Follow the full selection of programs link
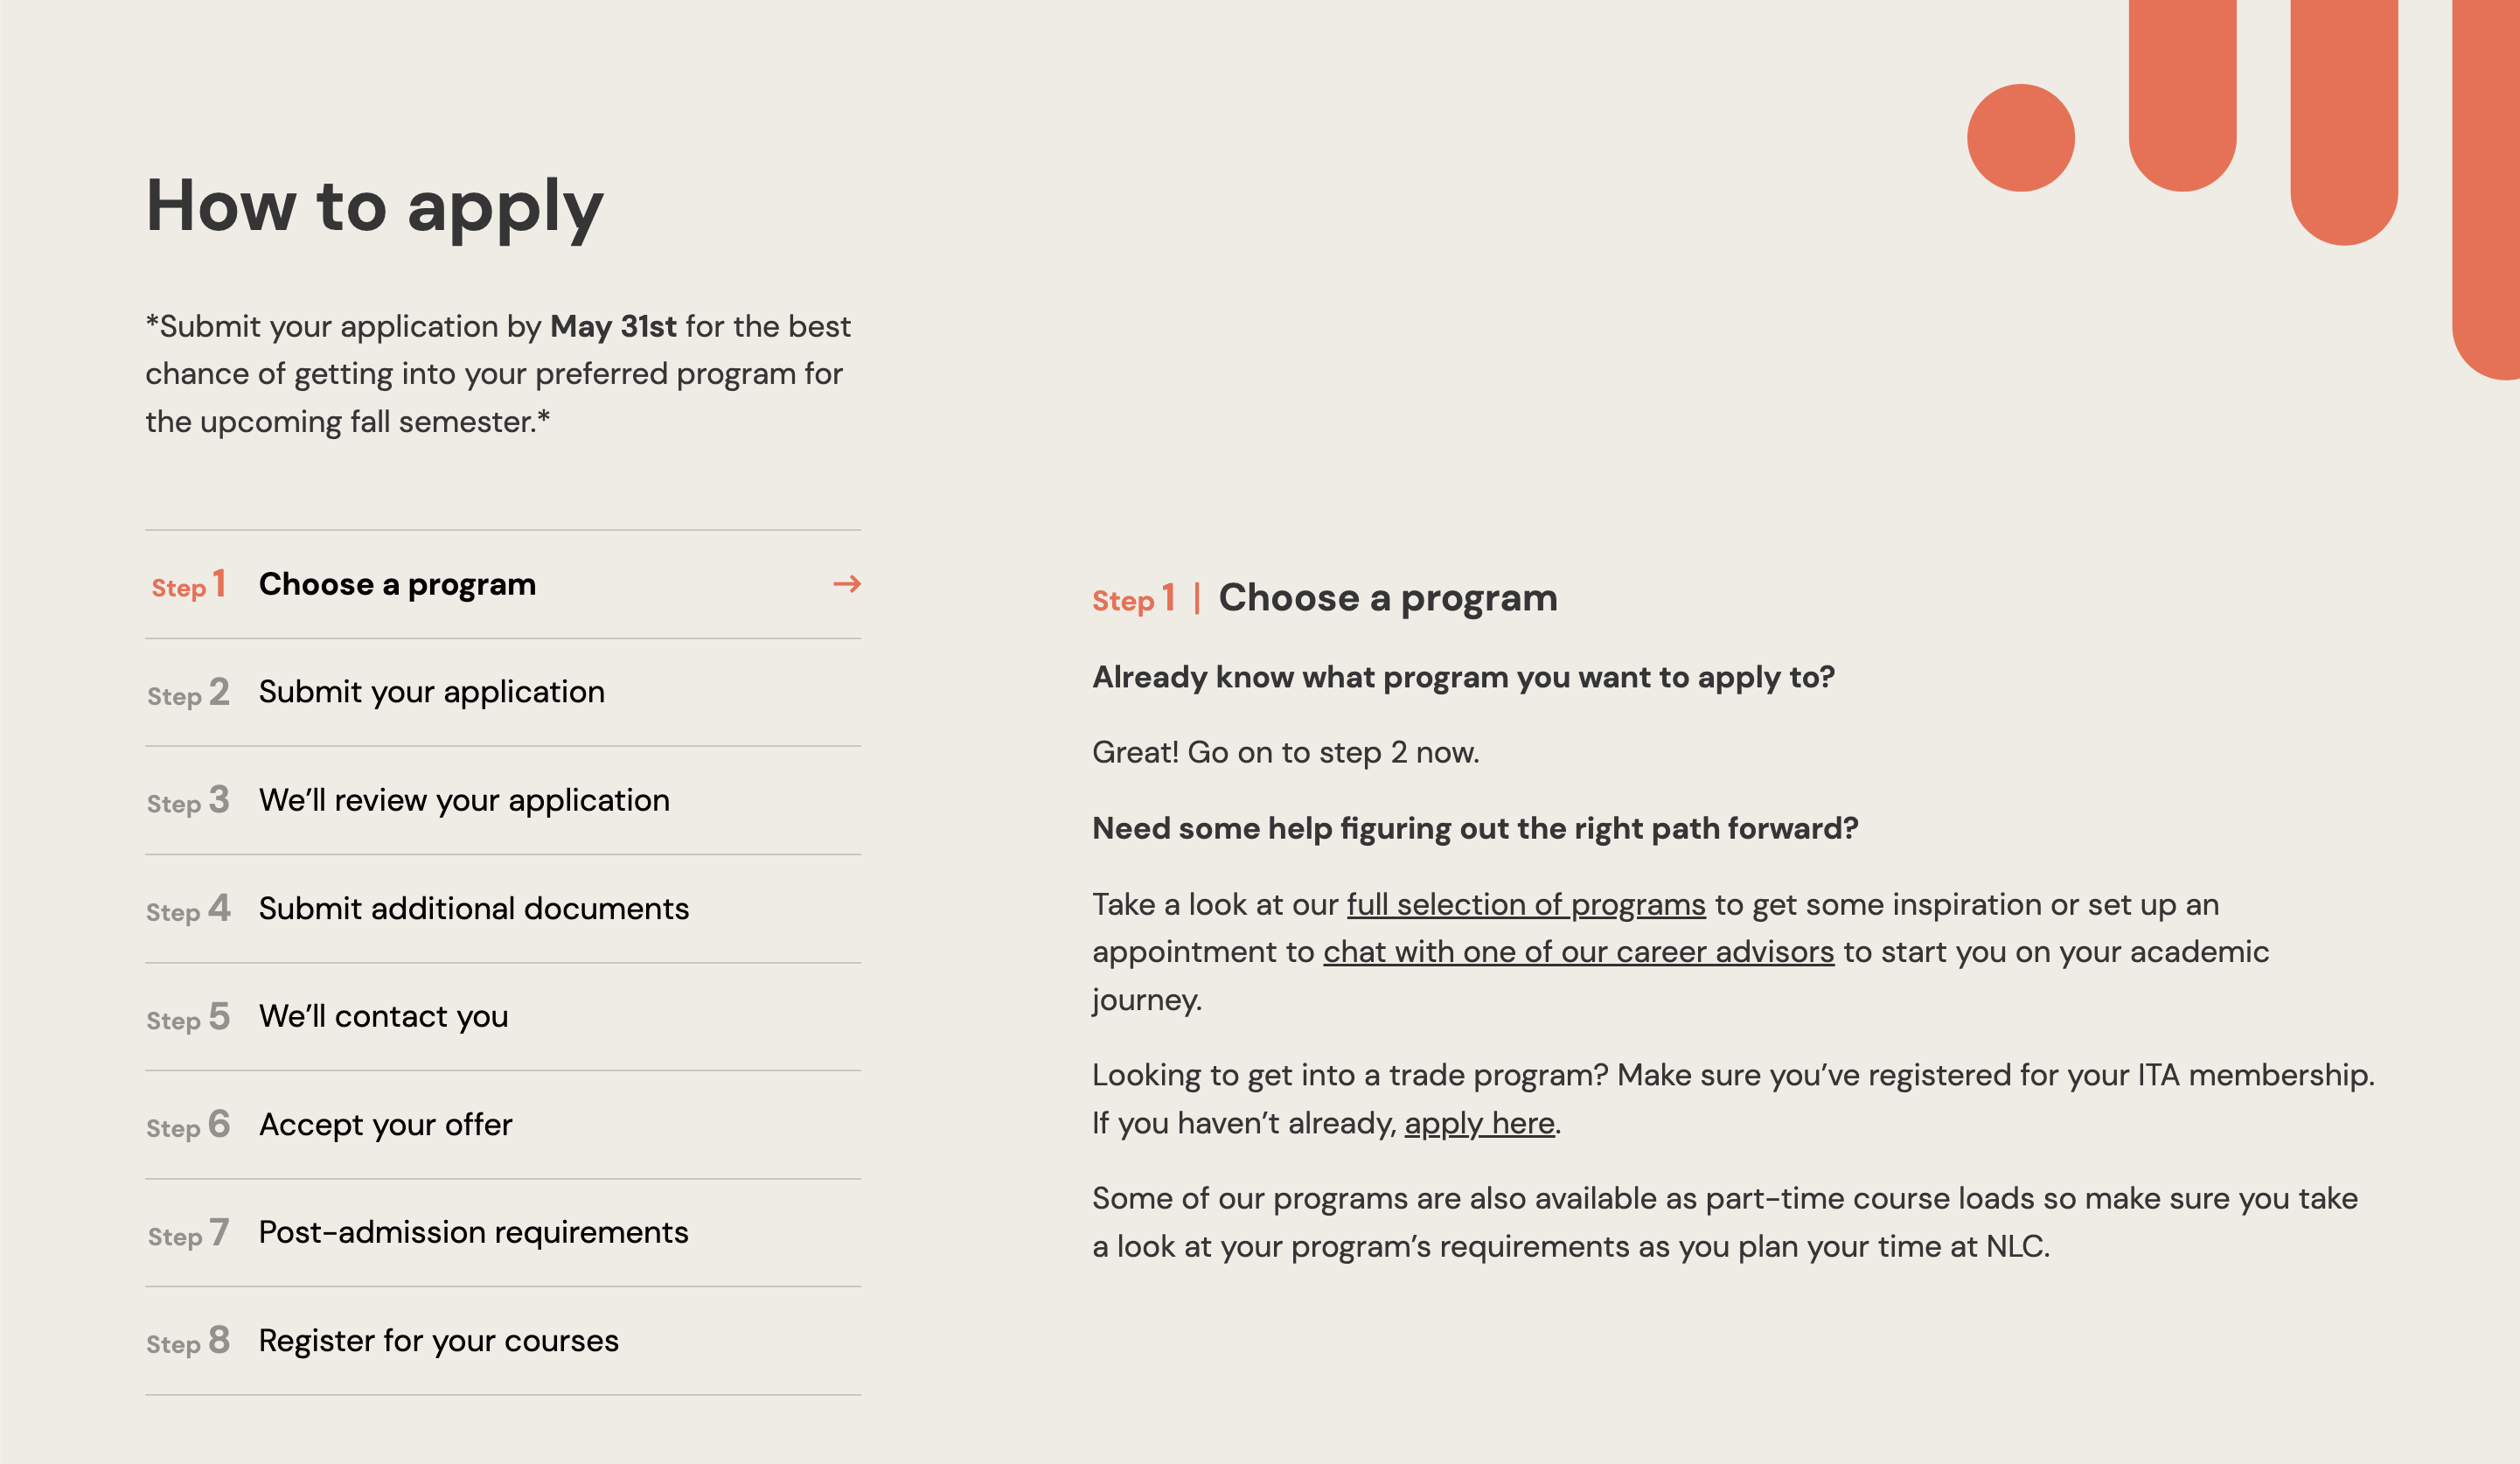The width and height of the screenshot is (2520, 1464). (1525, 905)
